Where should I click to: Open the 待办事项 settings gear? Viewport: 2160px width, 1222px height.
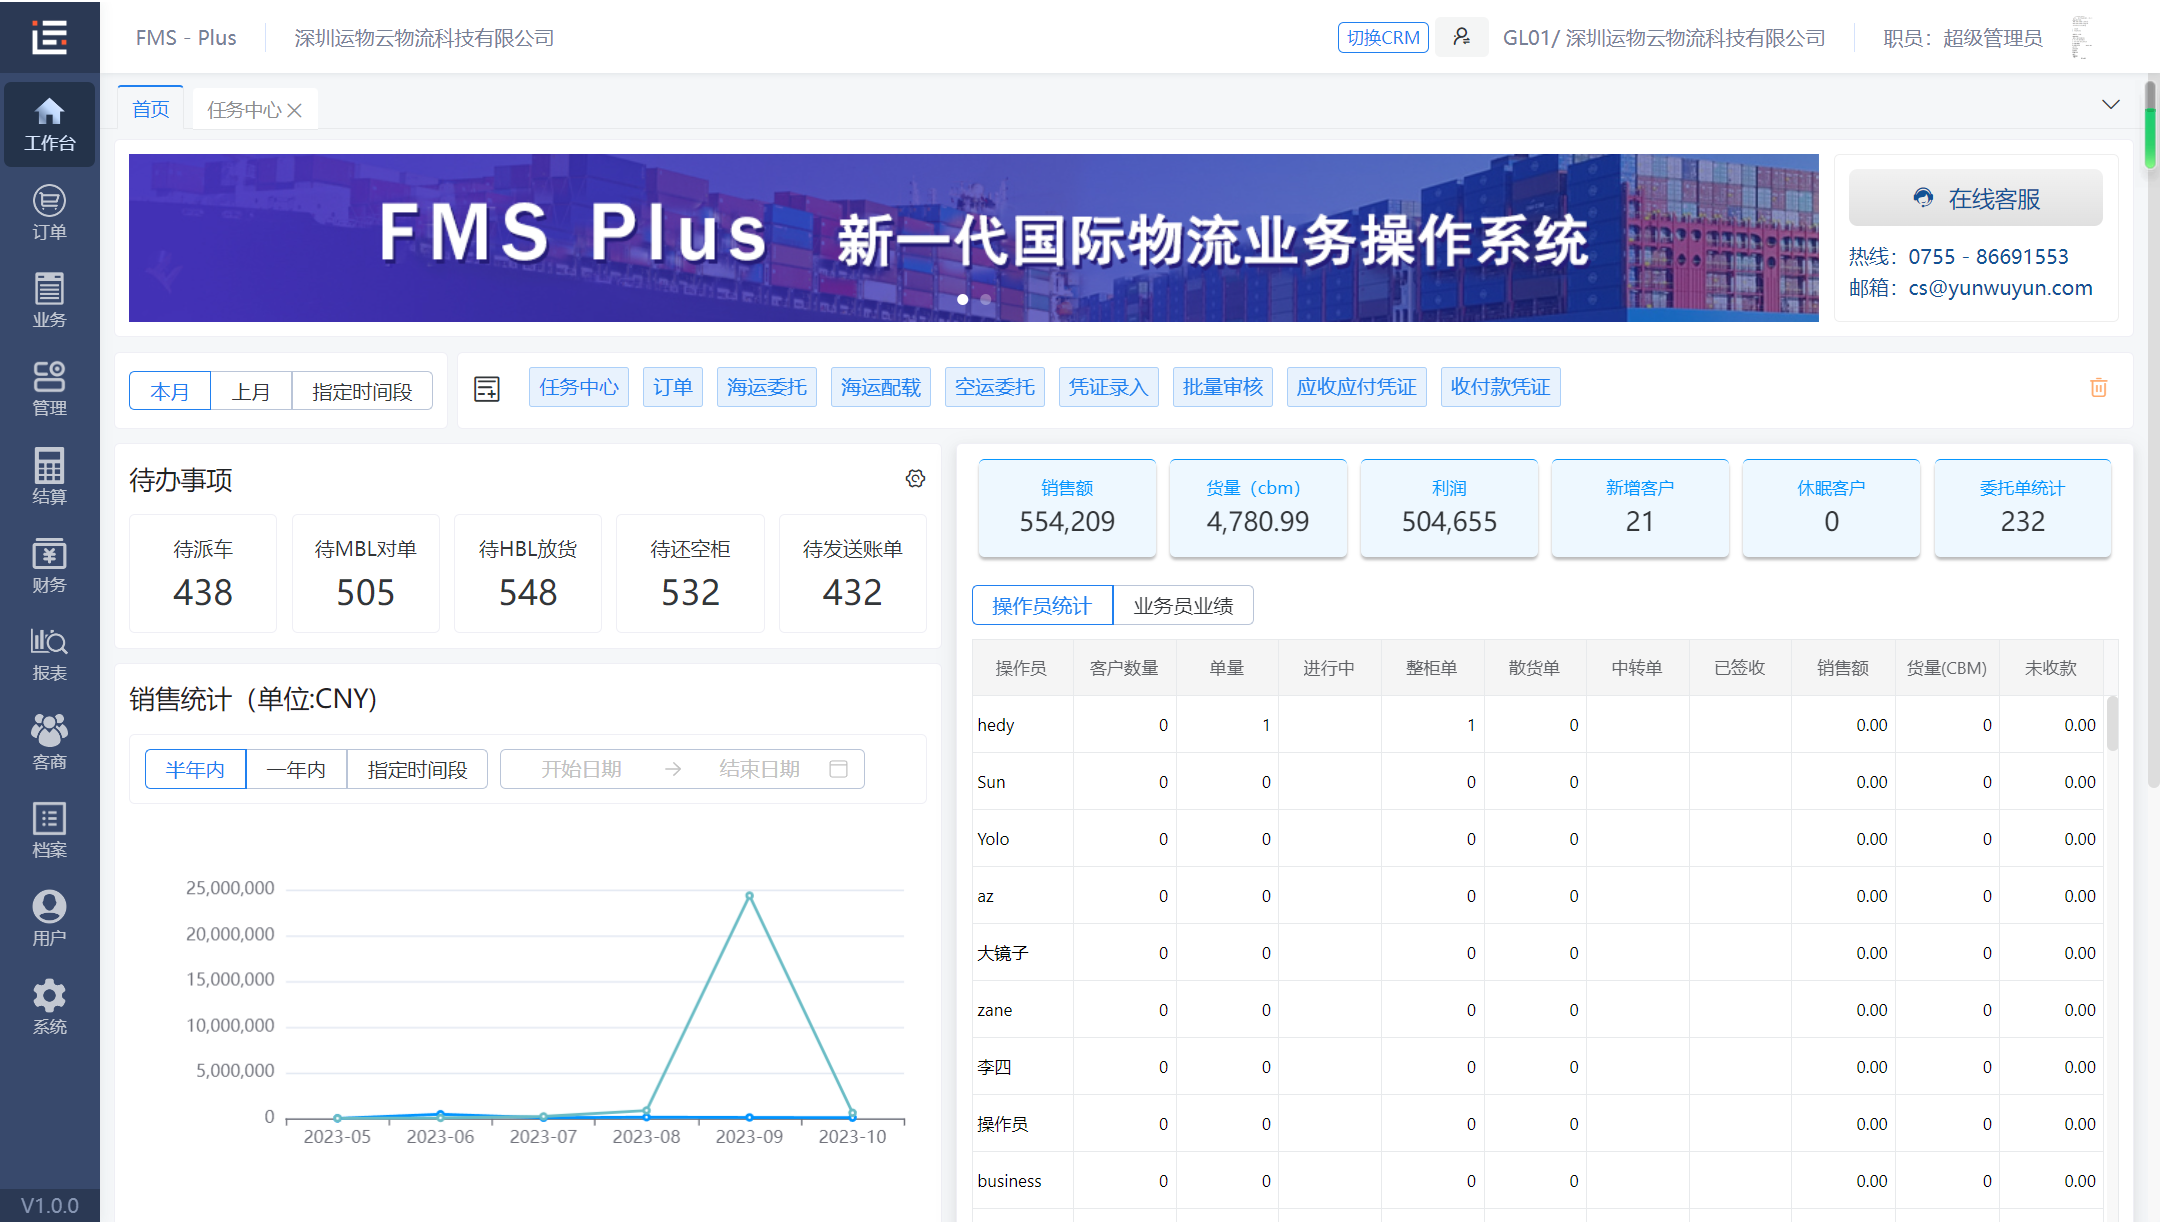coord(915,479)
